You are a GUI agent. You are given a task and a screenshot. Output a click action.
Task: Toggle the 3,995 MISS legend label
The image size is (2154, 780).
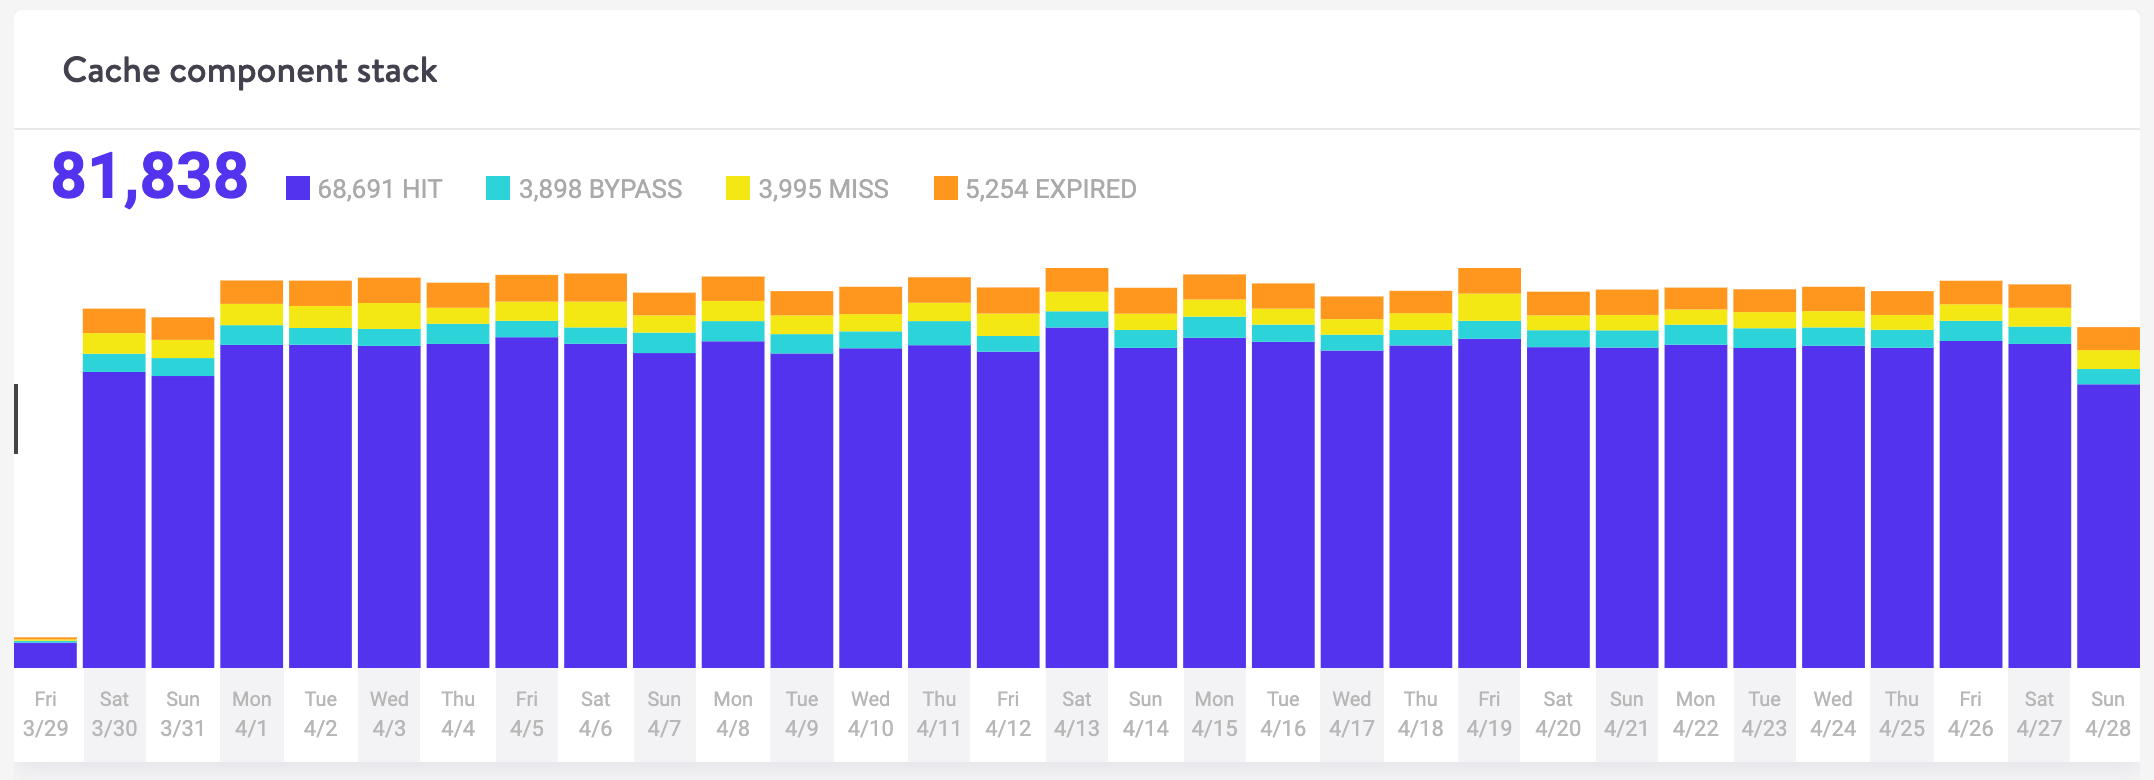point(823,189)
